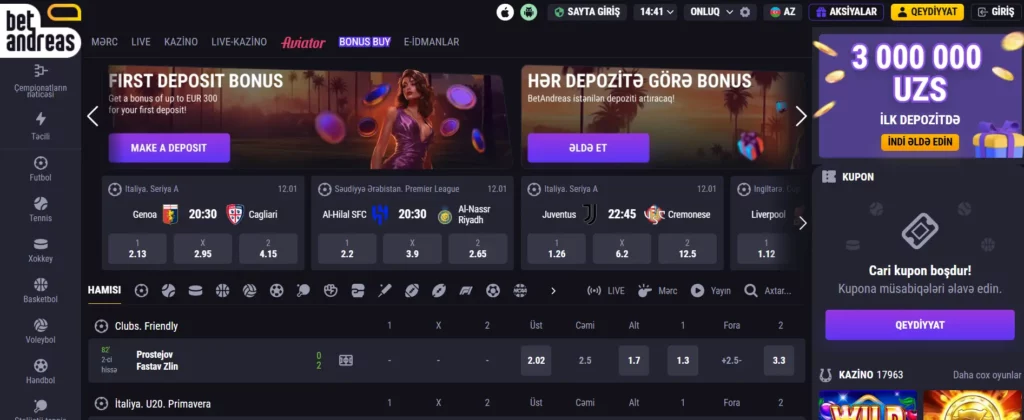
Task: Open the settings gear in the header
Action: 744,12
